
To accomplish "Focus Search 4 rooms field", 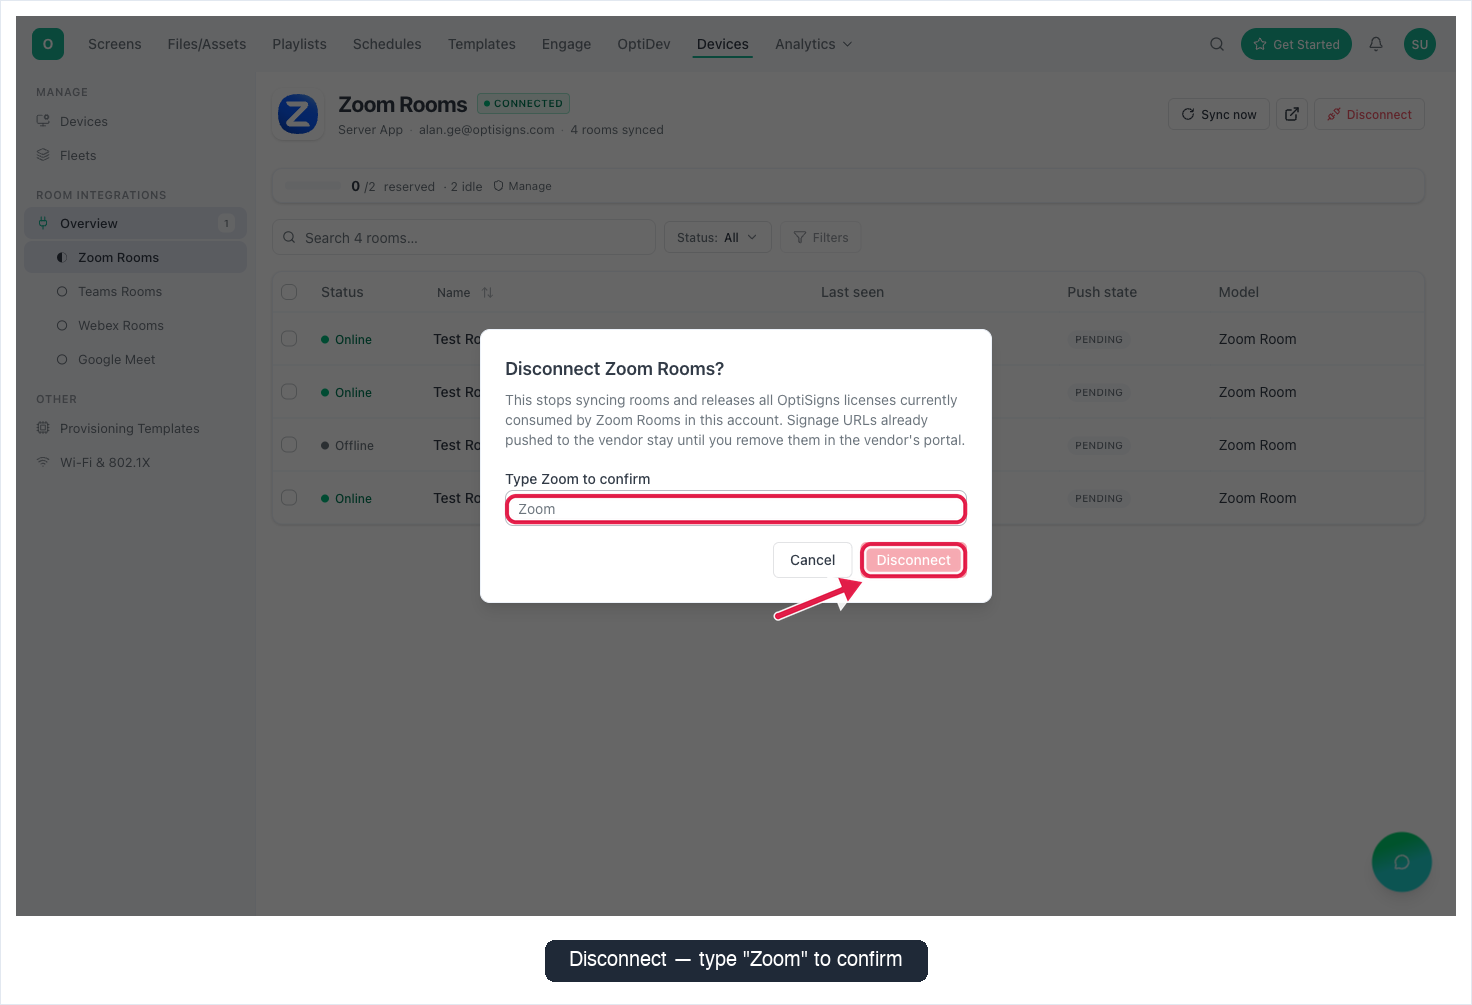I will 464,238.
